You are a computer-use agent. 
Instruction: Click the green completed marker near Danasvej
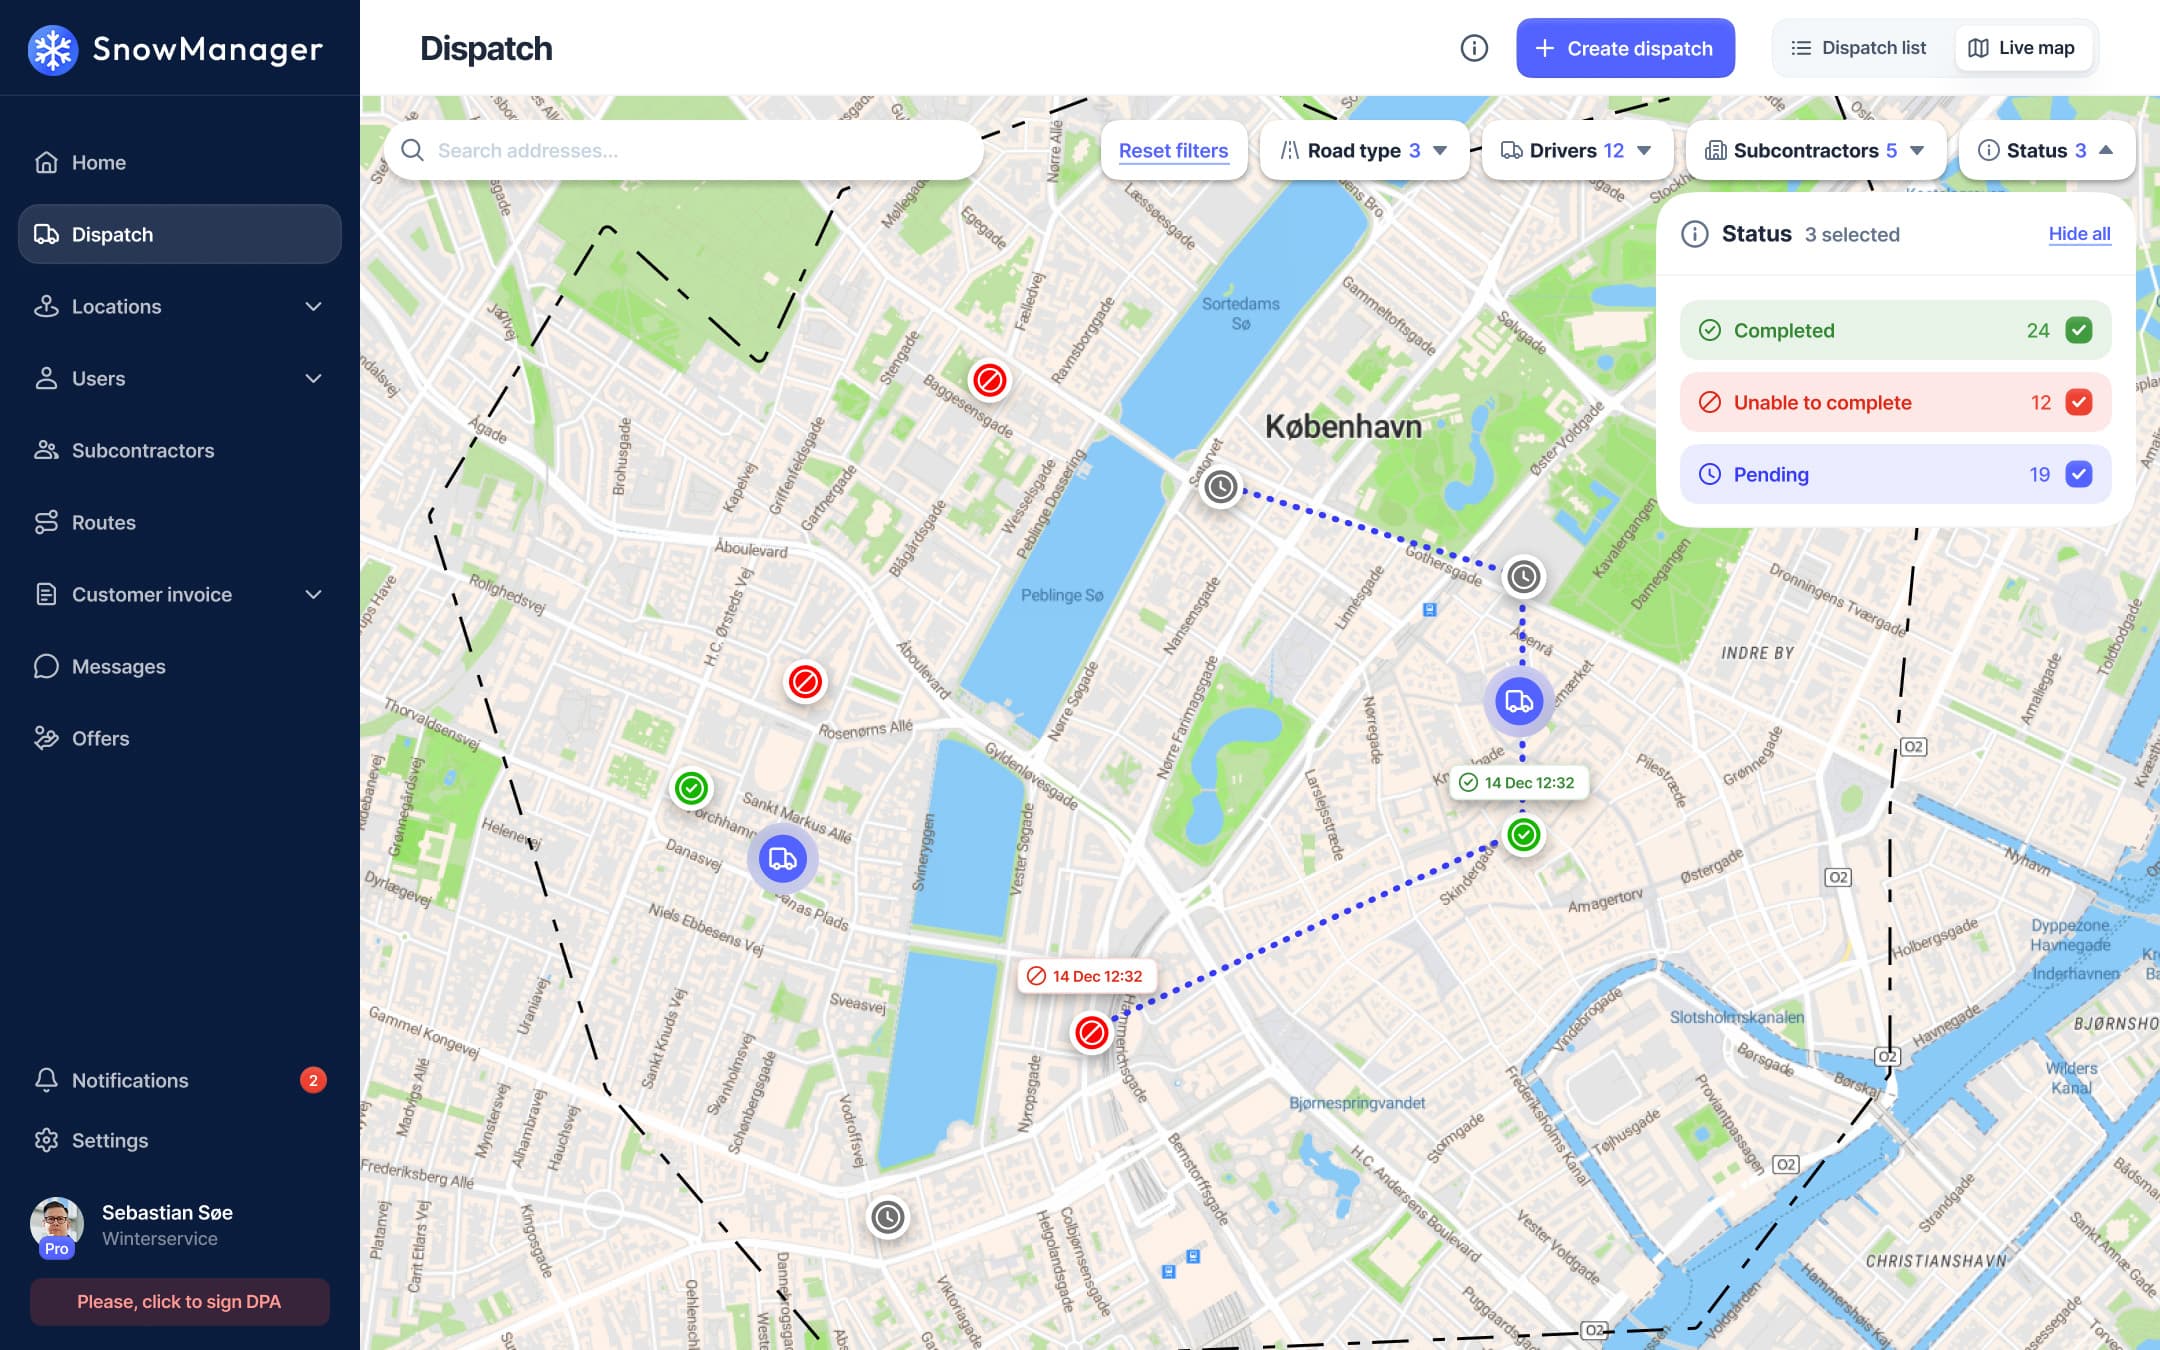tap(691, 788)
